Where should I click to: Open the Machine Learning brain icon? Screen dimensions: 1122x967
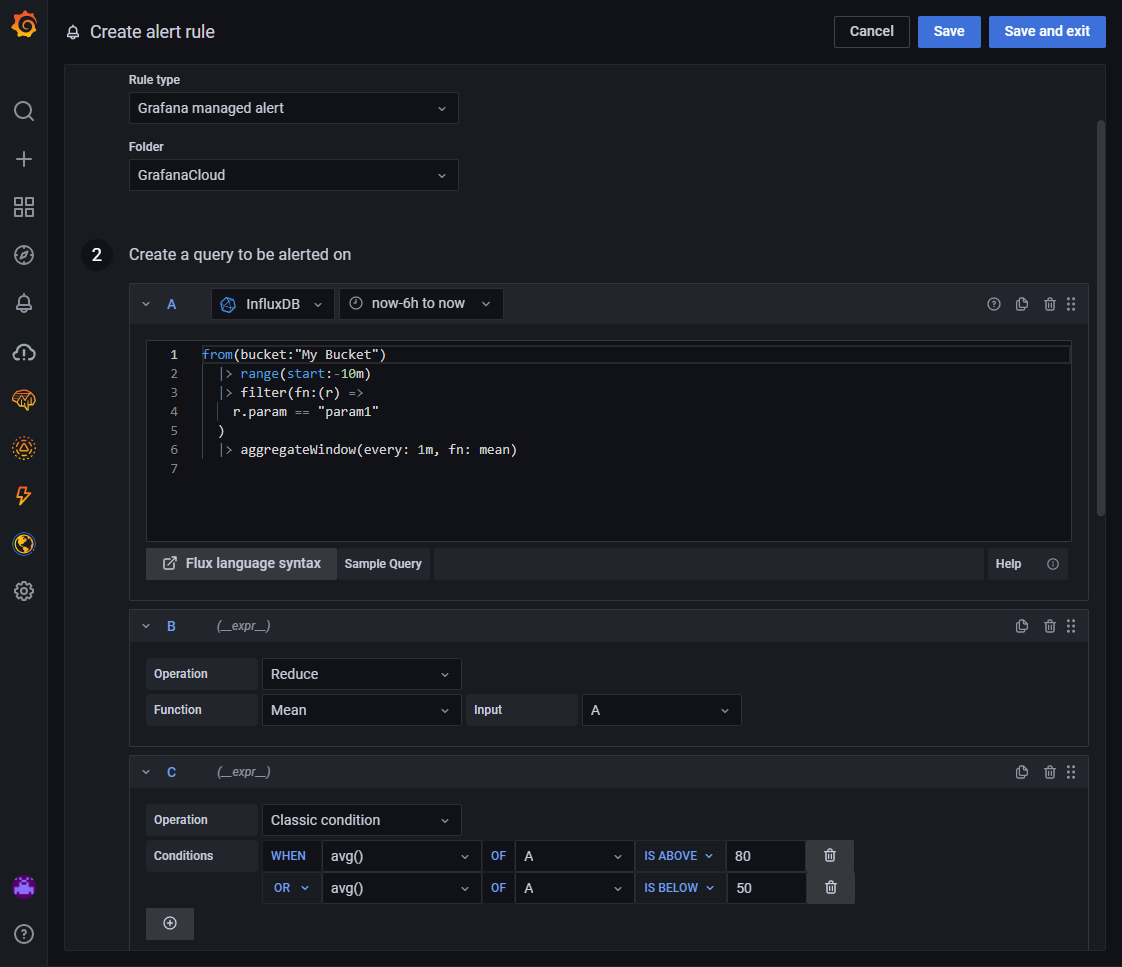pyautogui.click(x=24, y=399)
